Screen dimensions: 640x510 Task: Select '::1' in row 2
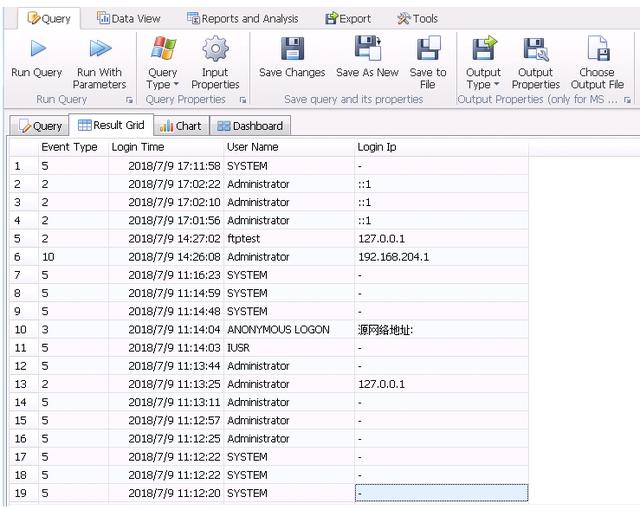pos(442,184)
